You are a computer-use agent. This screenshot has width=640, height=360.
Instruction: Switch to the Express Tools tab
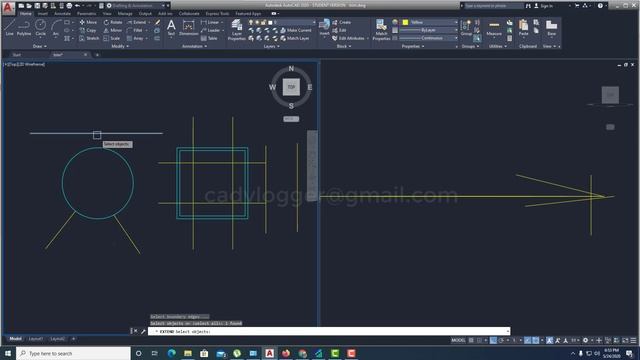[217, 13]
